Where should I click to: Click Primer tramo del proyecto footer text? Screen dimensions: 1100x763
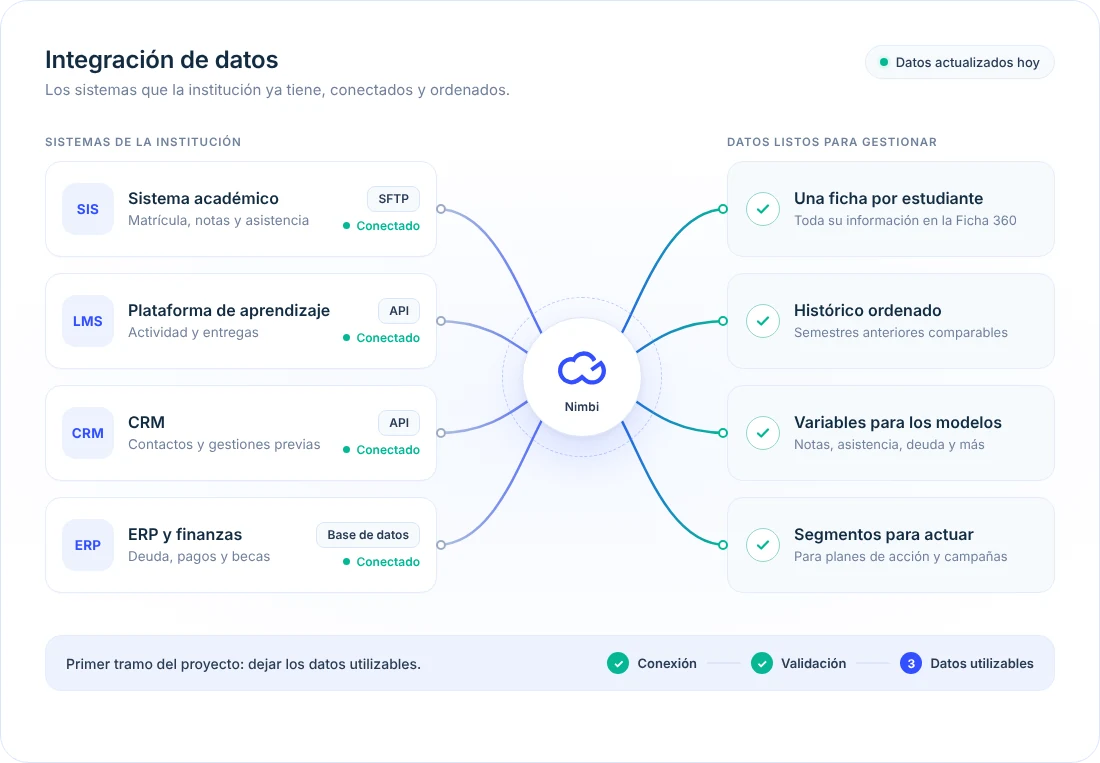pyautogui.click(x=243, y=664)
